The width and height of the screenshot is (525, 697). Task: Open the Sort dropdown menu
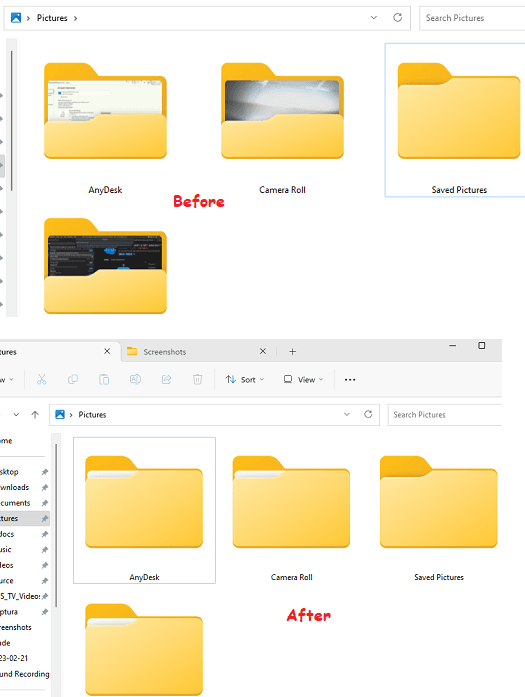(x=244, y=379)
